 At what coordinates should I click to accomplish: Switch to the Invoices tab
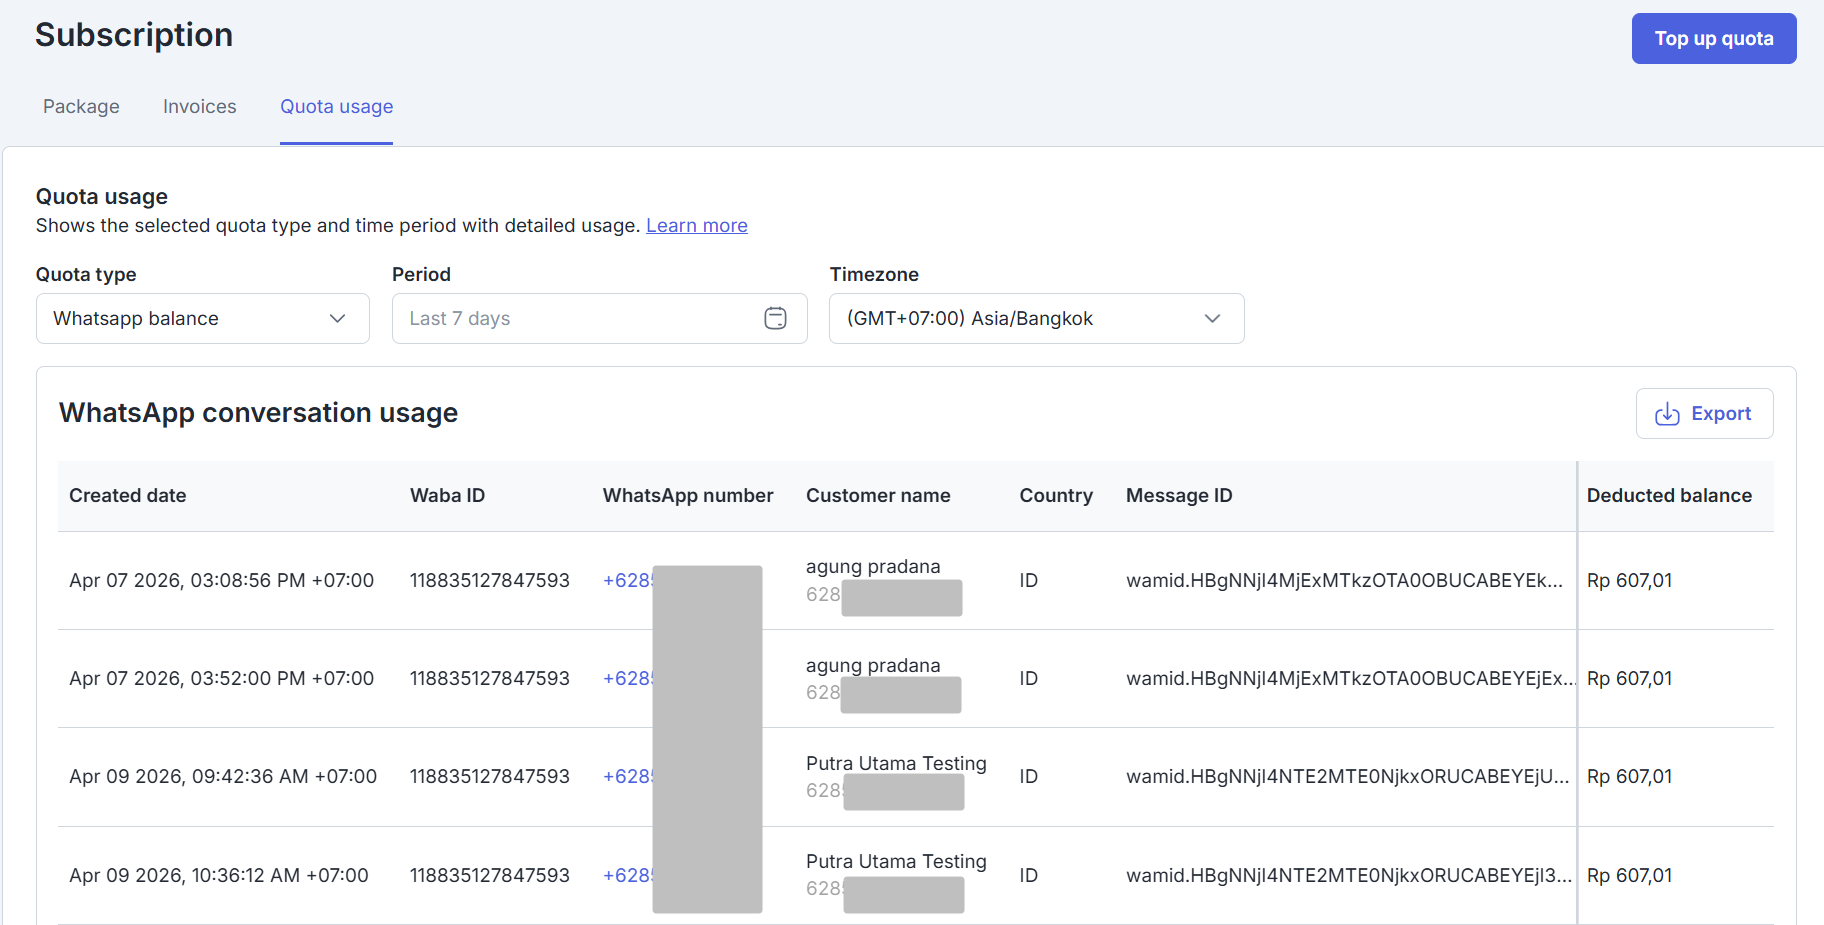click(x=200, y=107)
